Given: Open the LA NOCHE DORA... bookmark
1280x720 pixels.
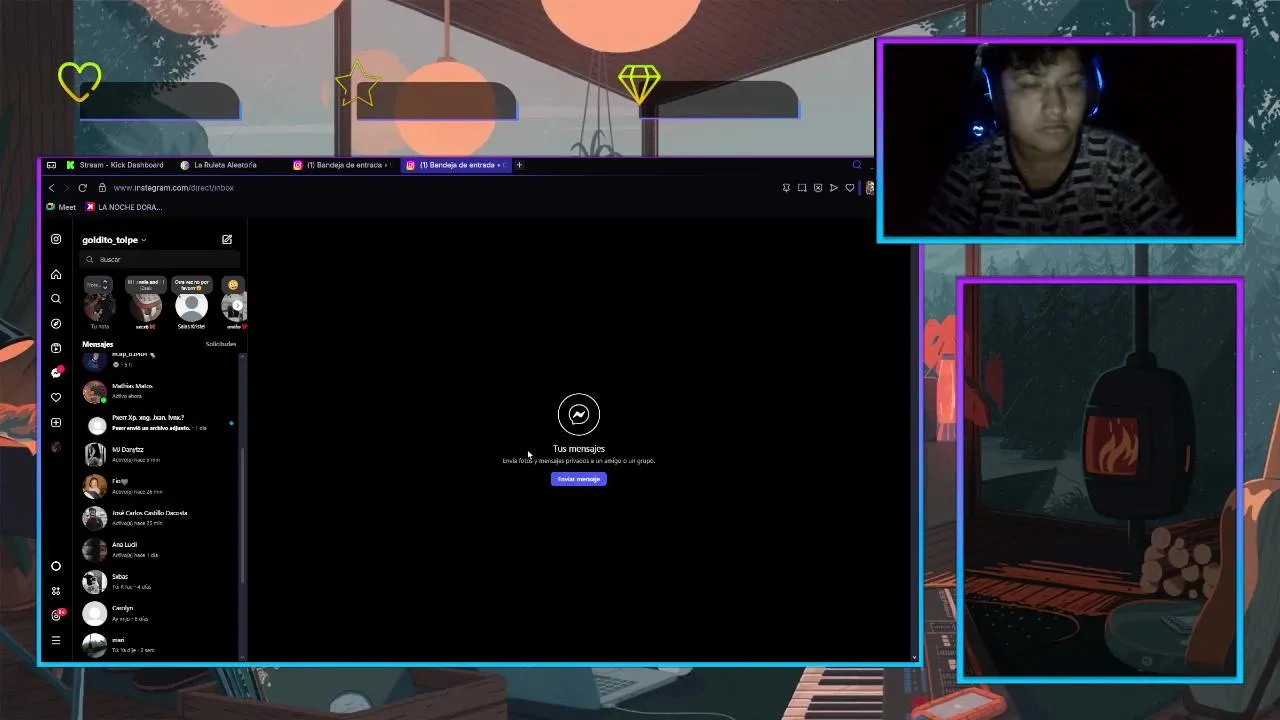Looking at the screenshot, I should tap(124, 207).
